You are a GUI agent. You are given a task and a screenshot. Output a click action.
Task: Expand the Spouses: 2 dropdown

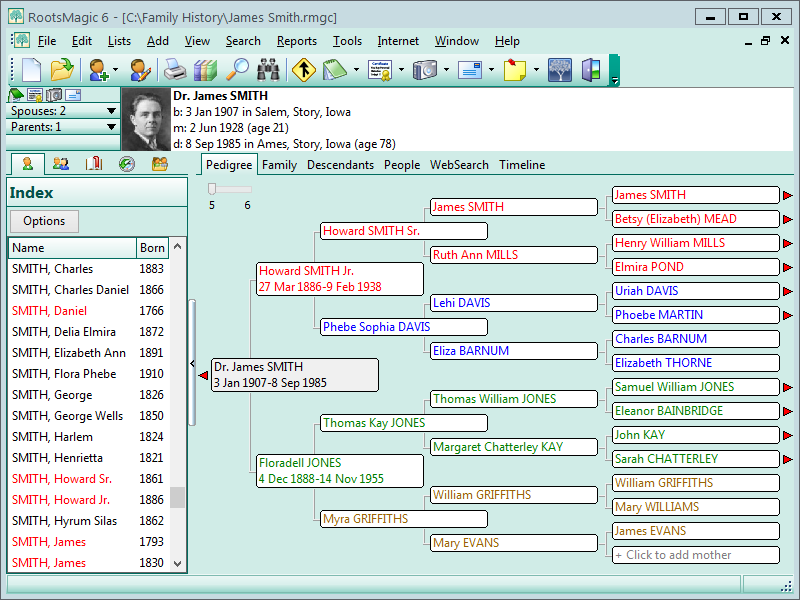coord(111,112)
